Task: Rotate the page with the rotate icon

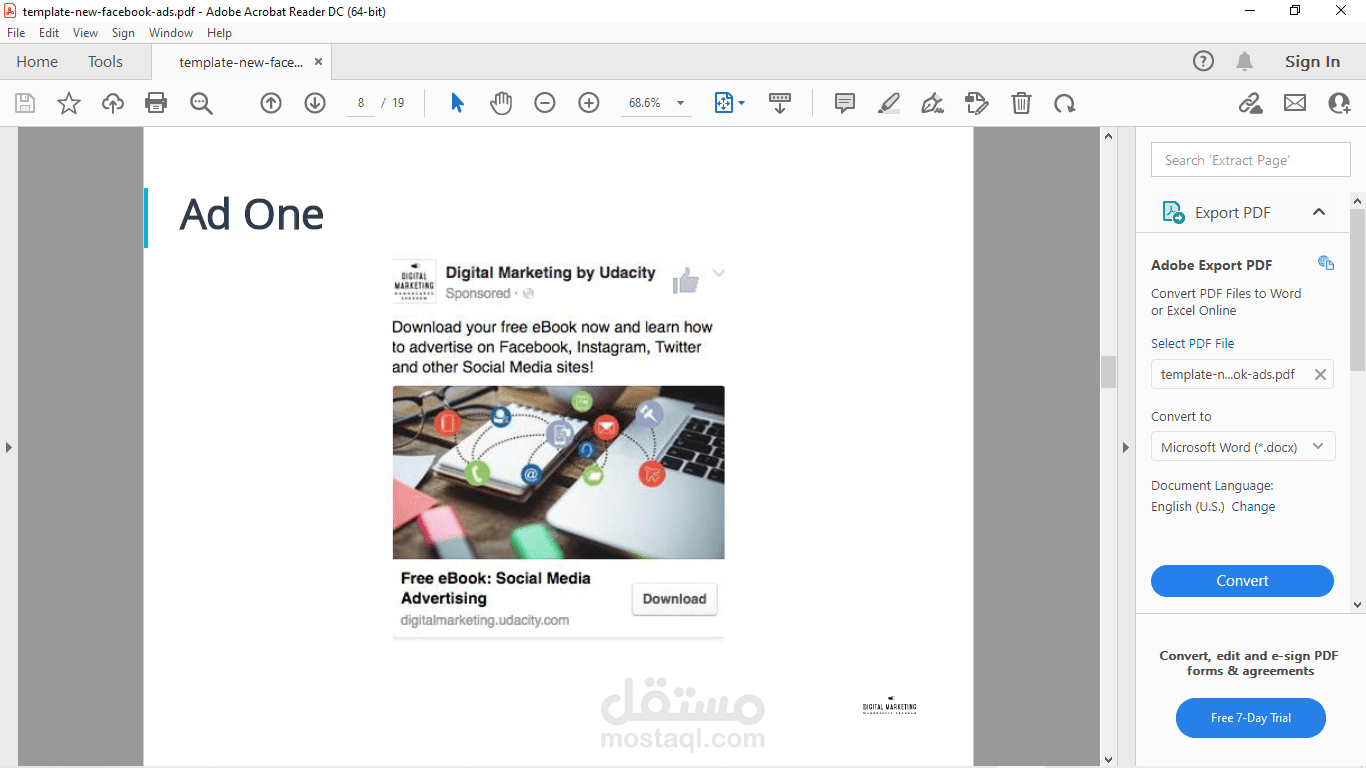Action: 1065,103
